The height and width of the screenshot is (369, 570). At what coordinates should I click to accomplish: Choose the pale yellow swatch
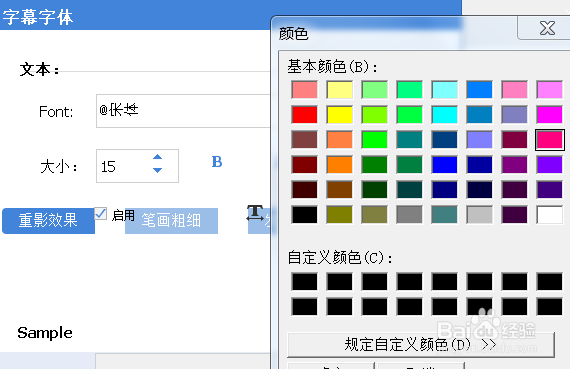point(340,90)
